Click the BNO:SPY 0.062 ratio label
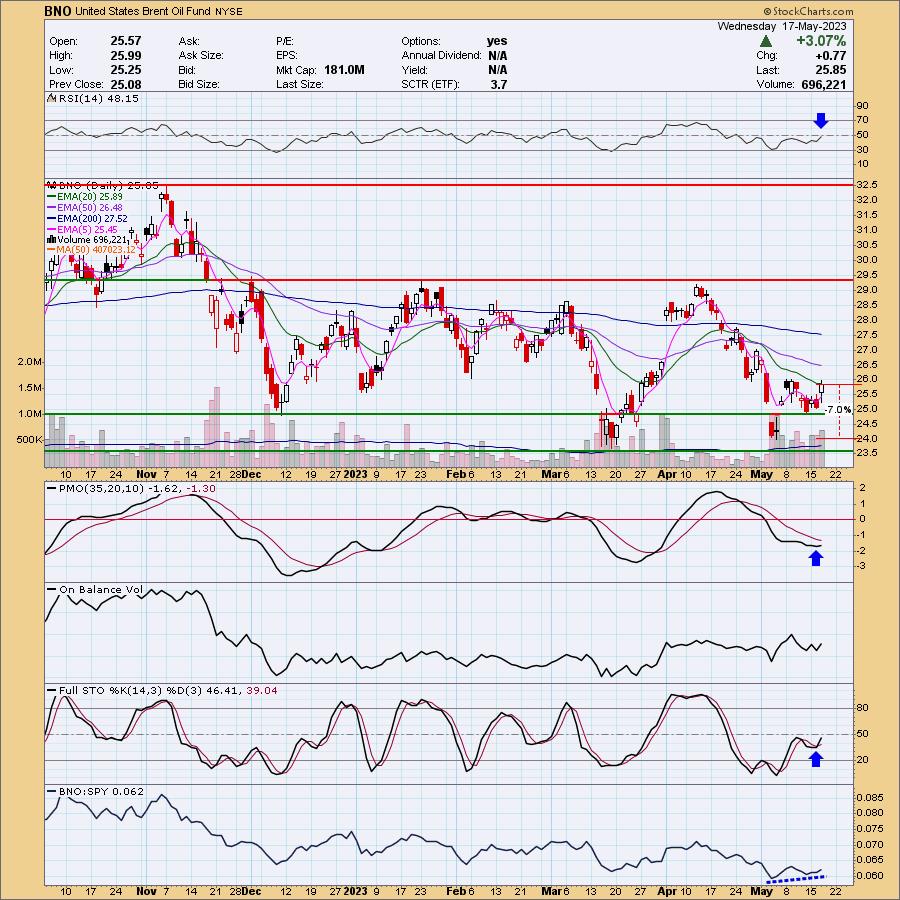The image size is (900, 900). pyautogui.click(x=102, y=792)
